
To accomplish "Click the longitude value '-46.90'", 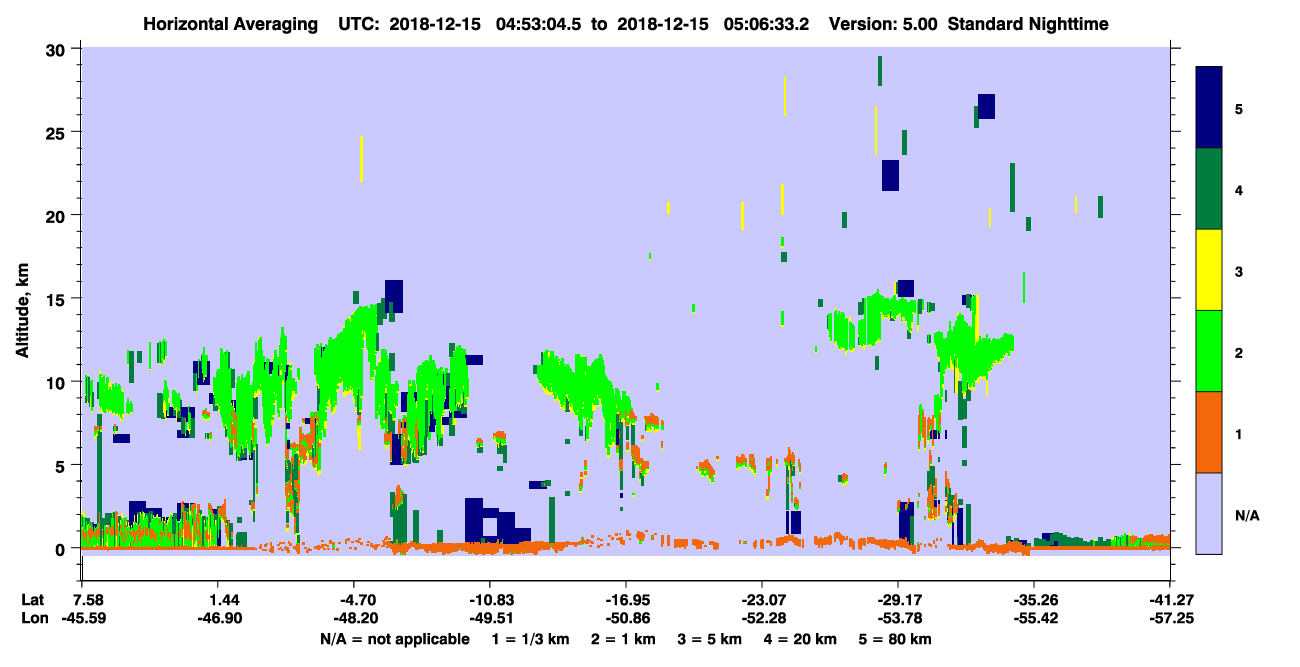I will pyautogui.click(x=218, y=619).
